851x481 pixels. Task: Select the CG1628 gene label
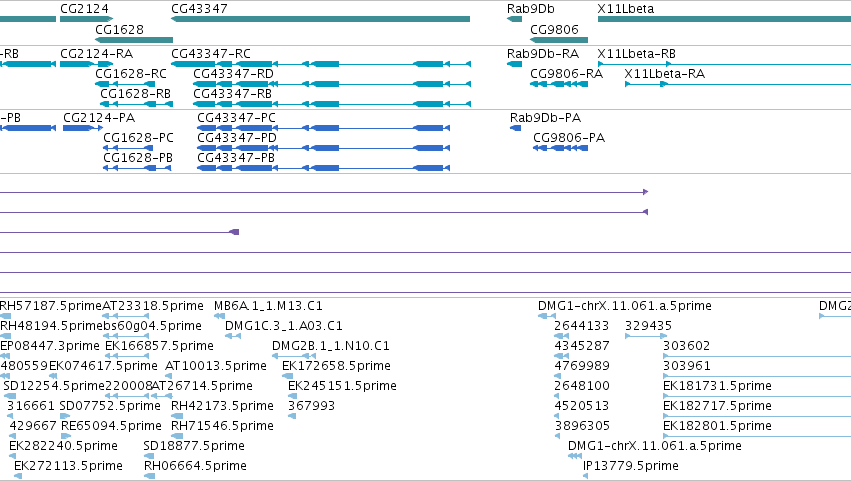coord(119,29)
